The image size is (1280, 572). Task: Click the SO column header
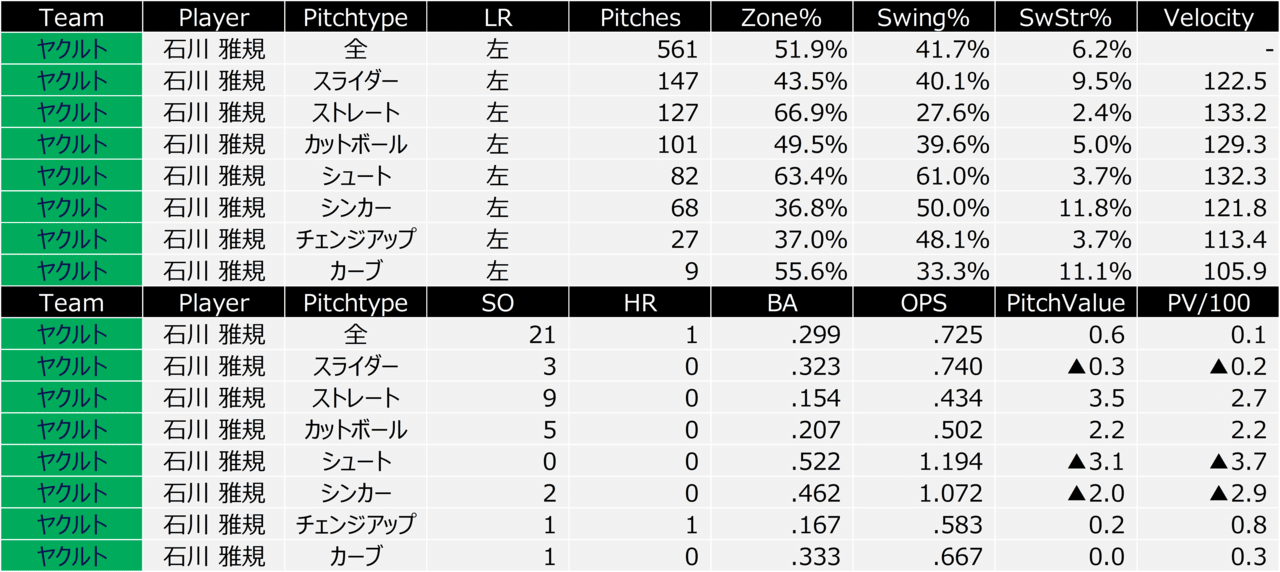click(497, 303)
